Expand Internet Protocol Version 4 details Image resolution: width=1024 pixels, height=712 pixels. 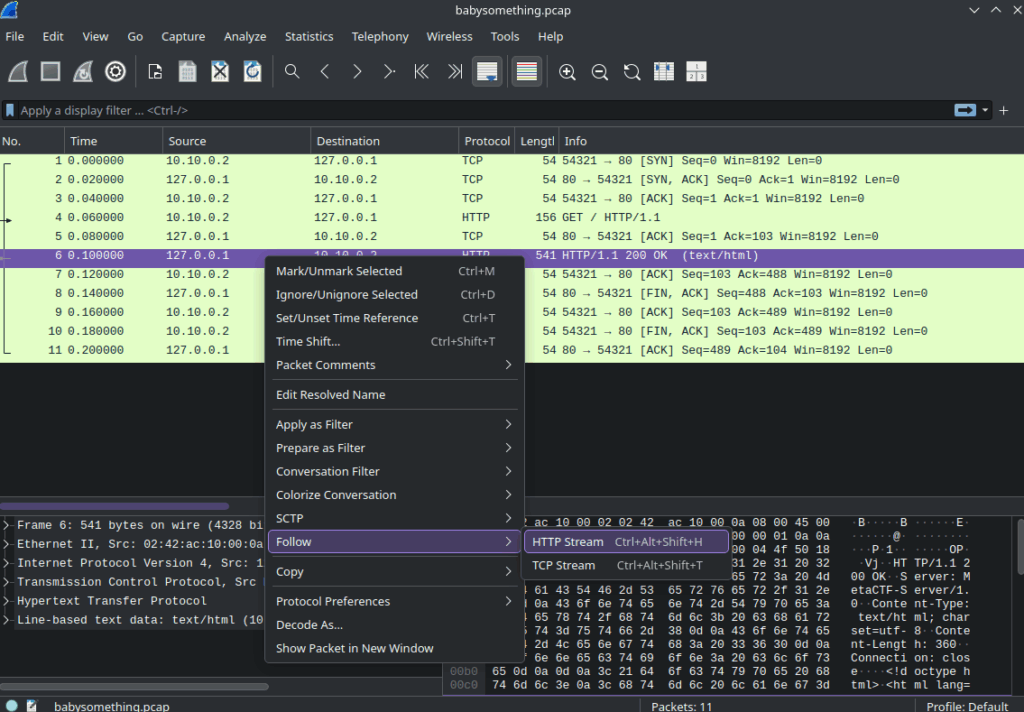[x=7, y=563]
